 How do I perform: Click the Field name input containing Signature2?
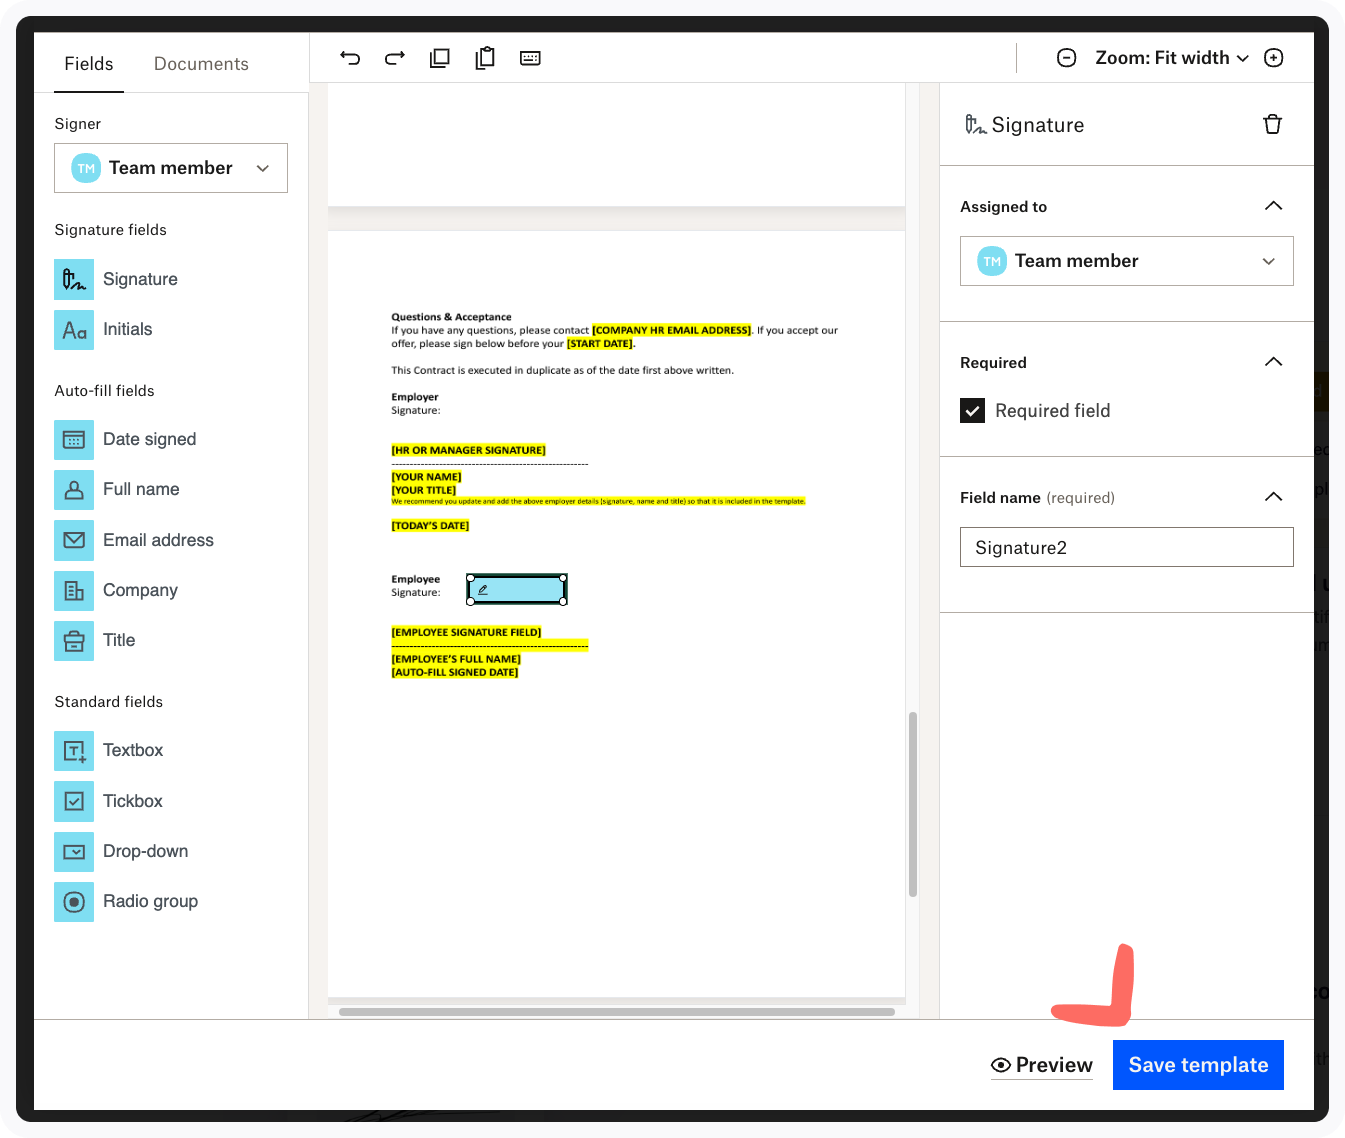[x=1126, y=547]
